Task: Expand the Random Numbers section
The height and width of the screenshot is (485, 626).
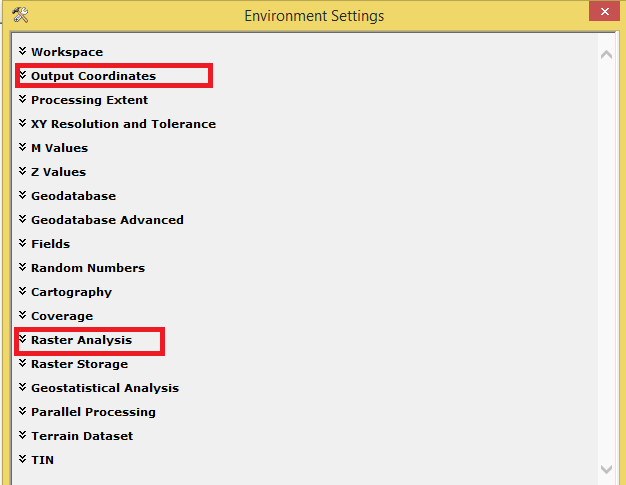Action: point(87,268)
